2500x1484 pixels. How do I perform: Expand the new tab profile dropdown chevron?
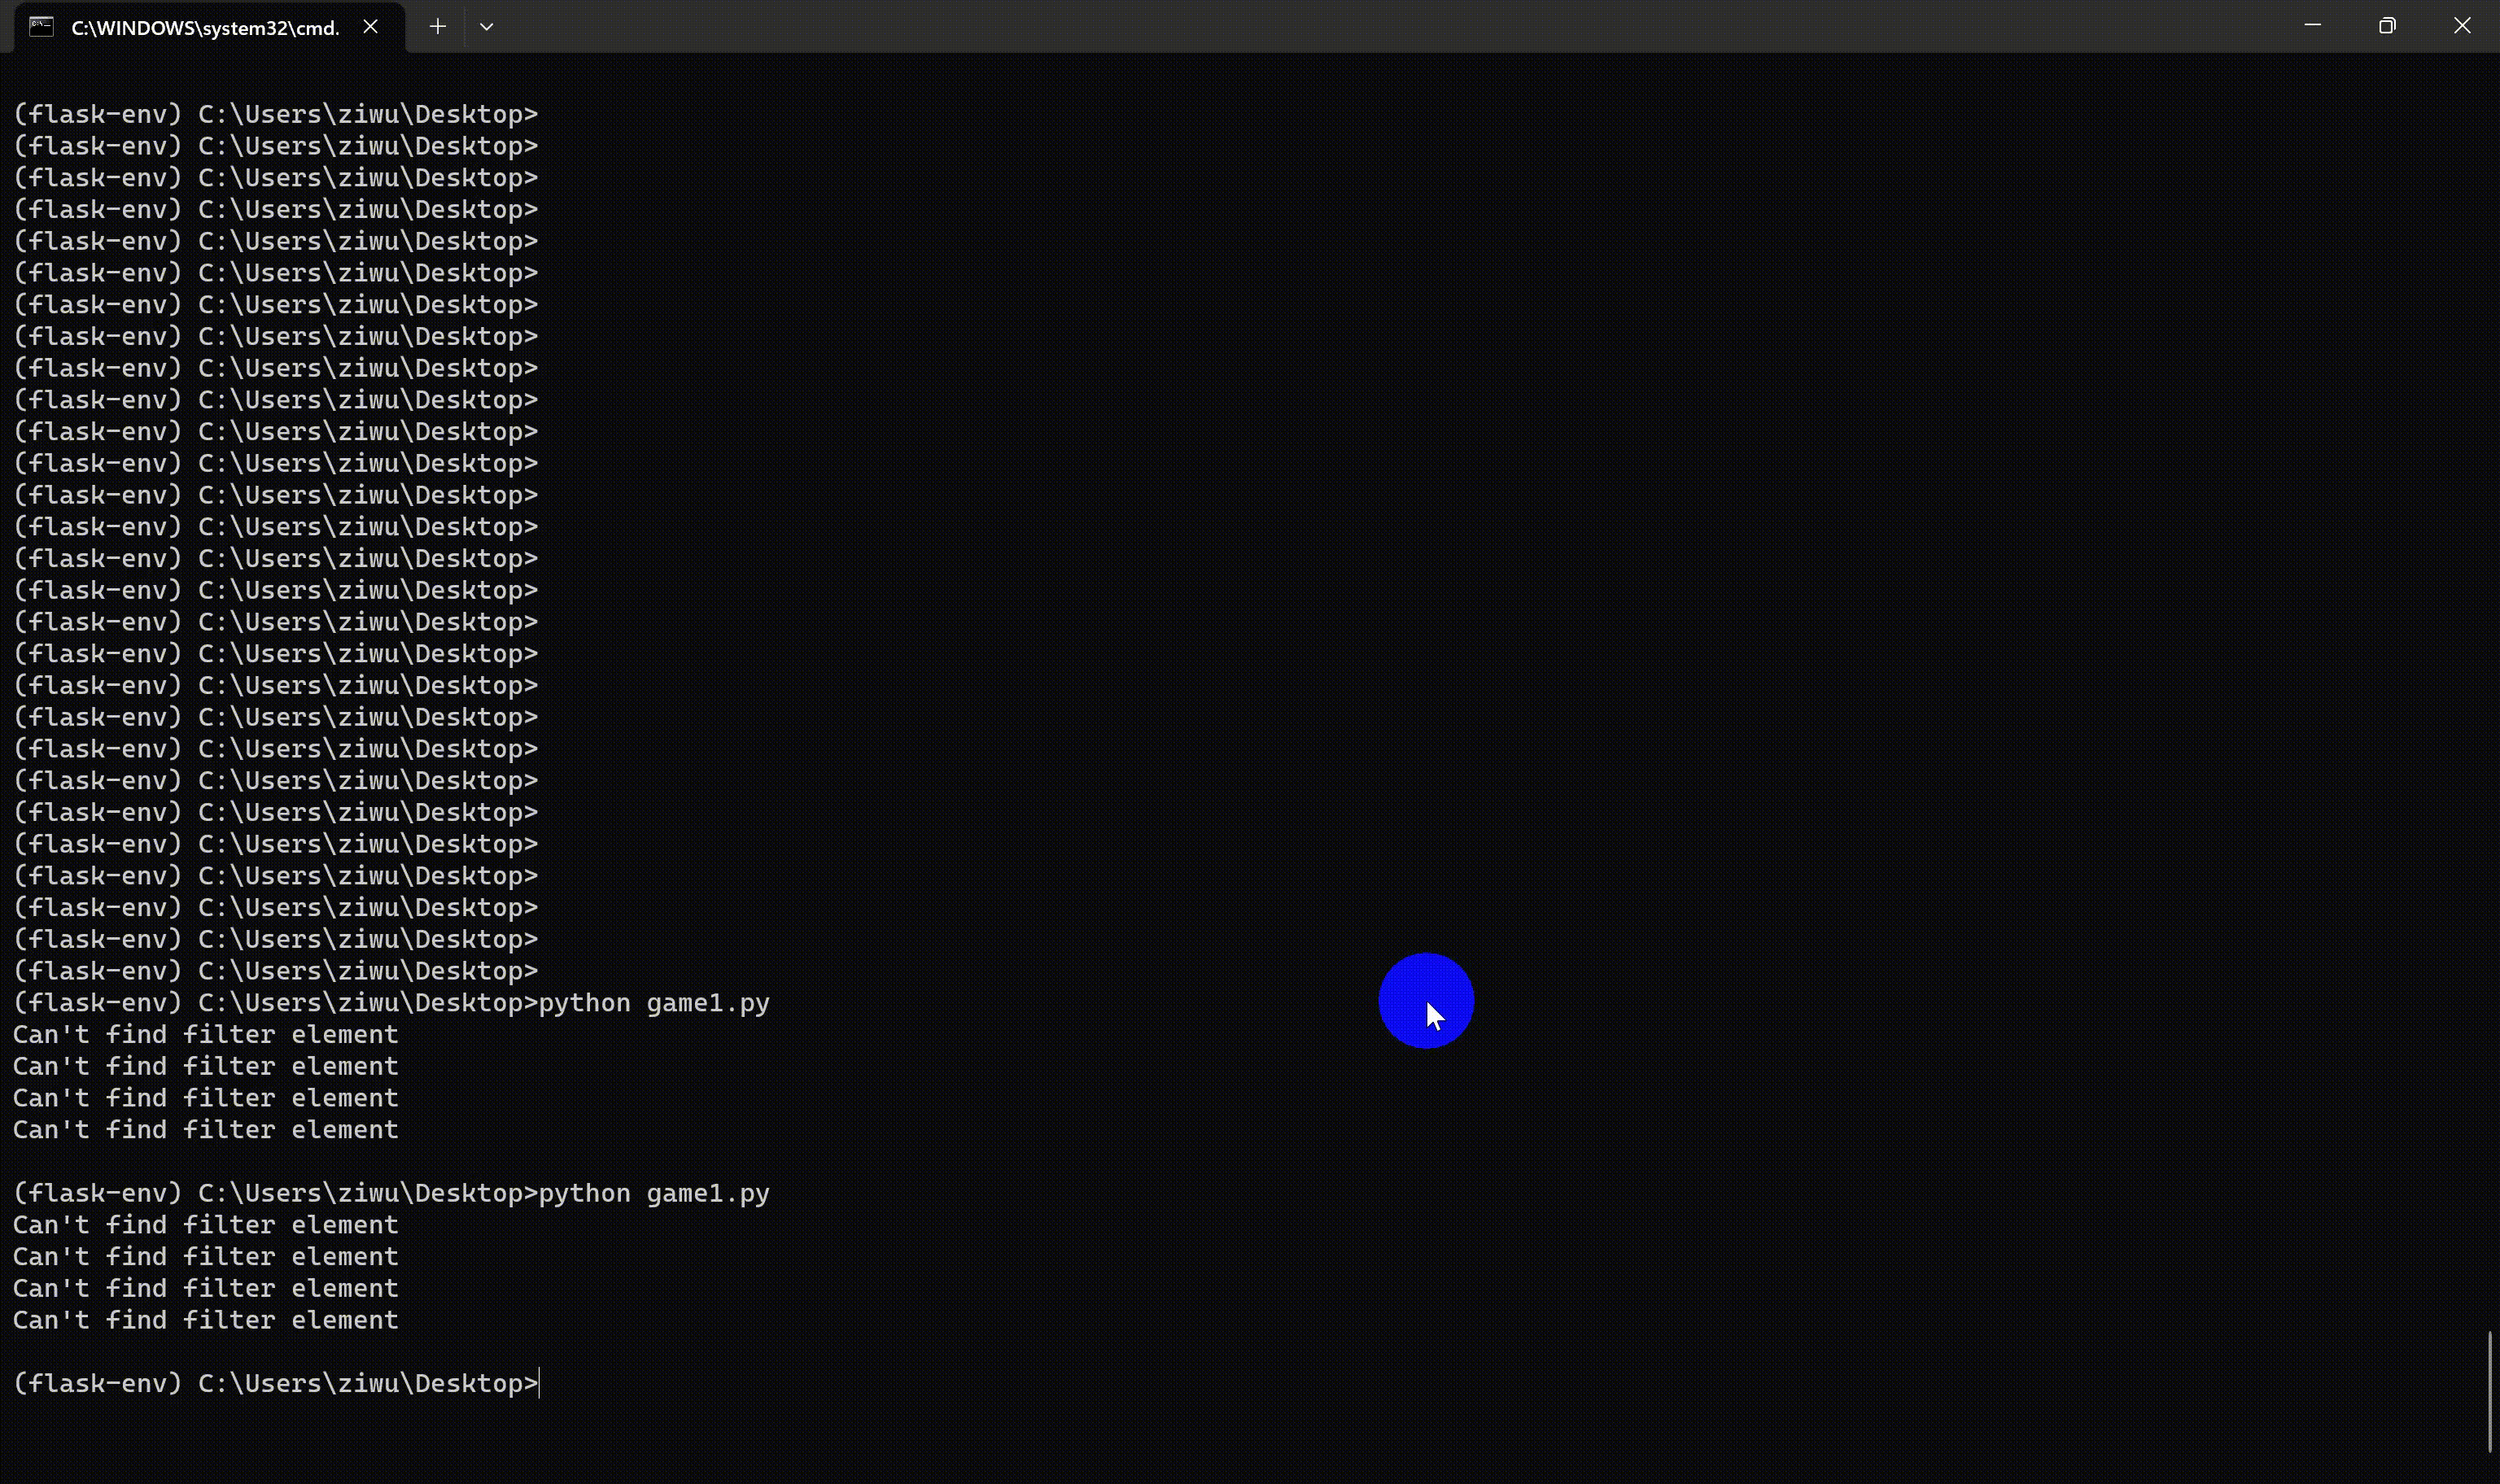click(486, 27)
